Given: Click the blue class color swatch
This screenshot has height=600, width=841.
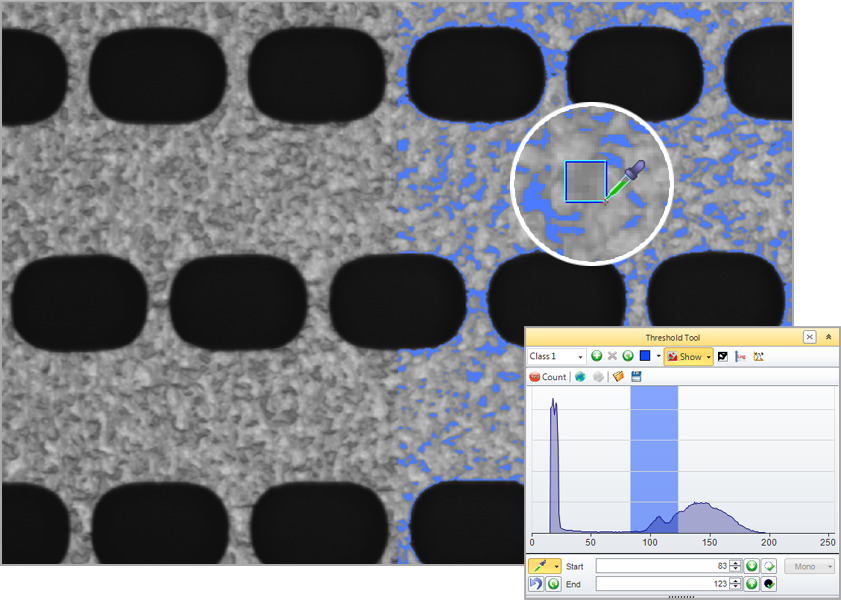Looking at the screenshot, I should [645, 356].
